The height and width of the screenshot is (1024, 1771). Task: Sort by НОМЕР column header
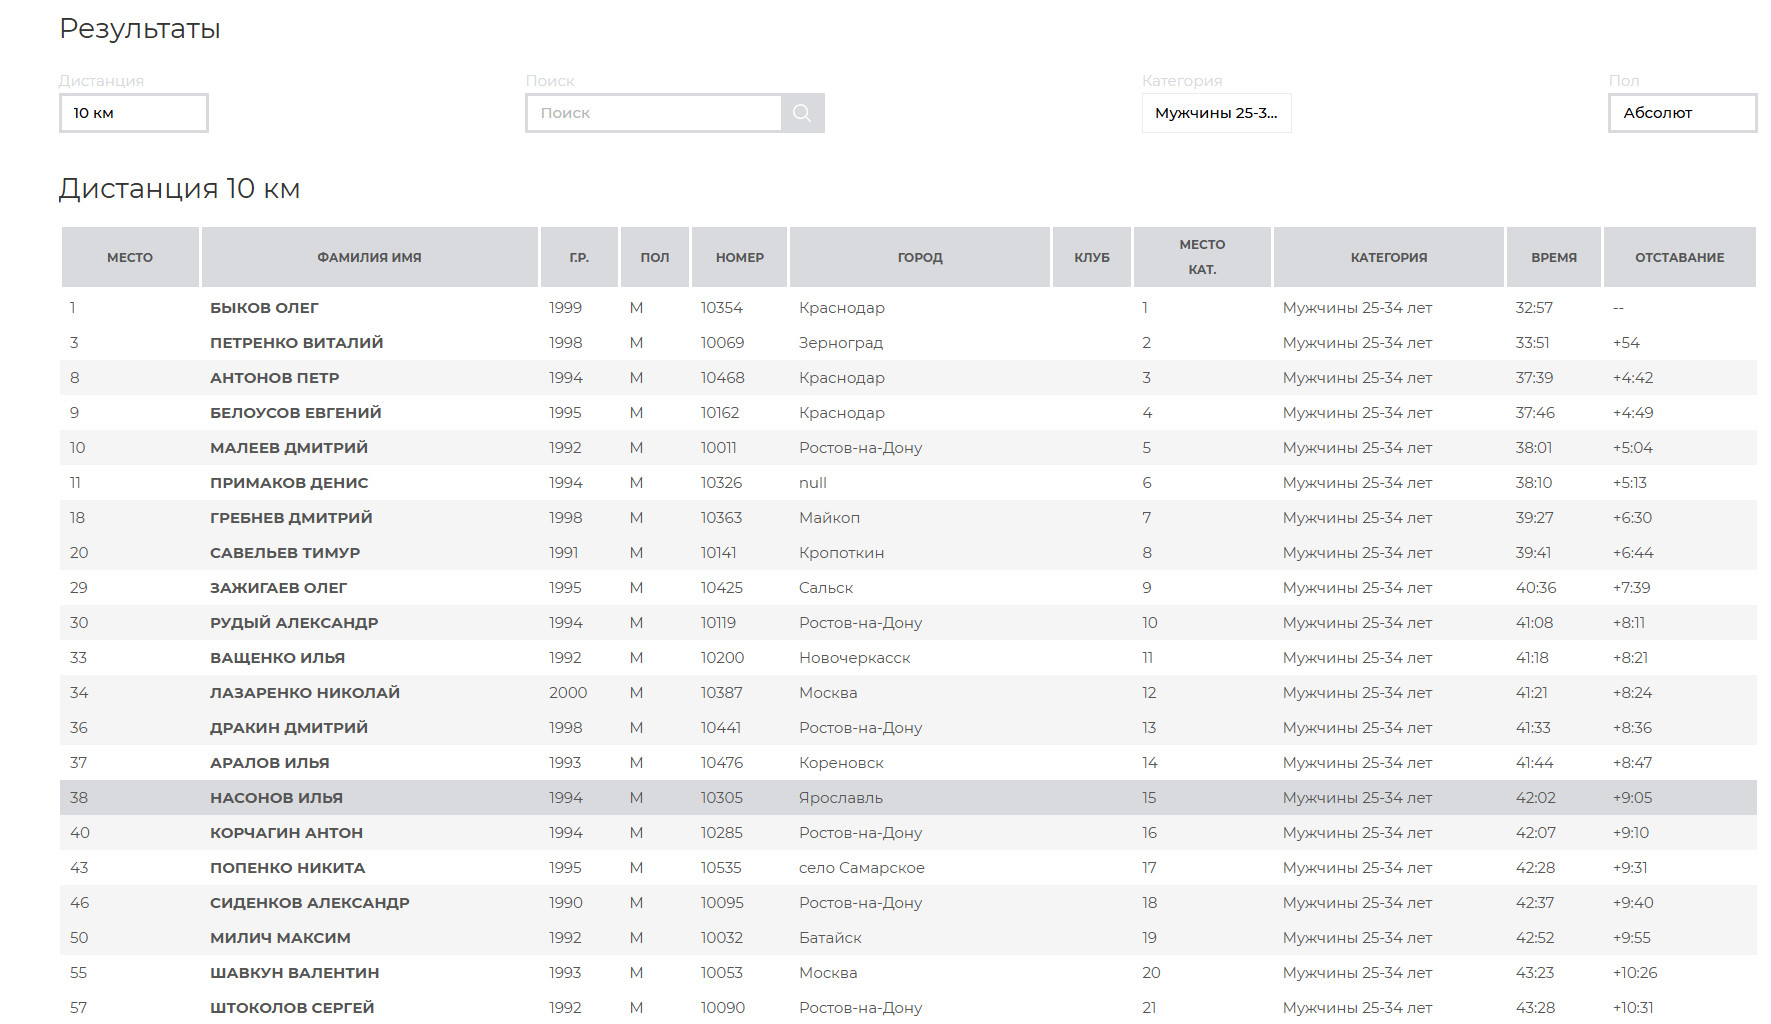[x=740, y=257]
